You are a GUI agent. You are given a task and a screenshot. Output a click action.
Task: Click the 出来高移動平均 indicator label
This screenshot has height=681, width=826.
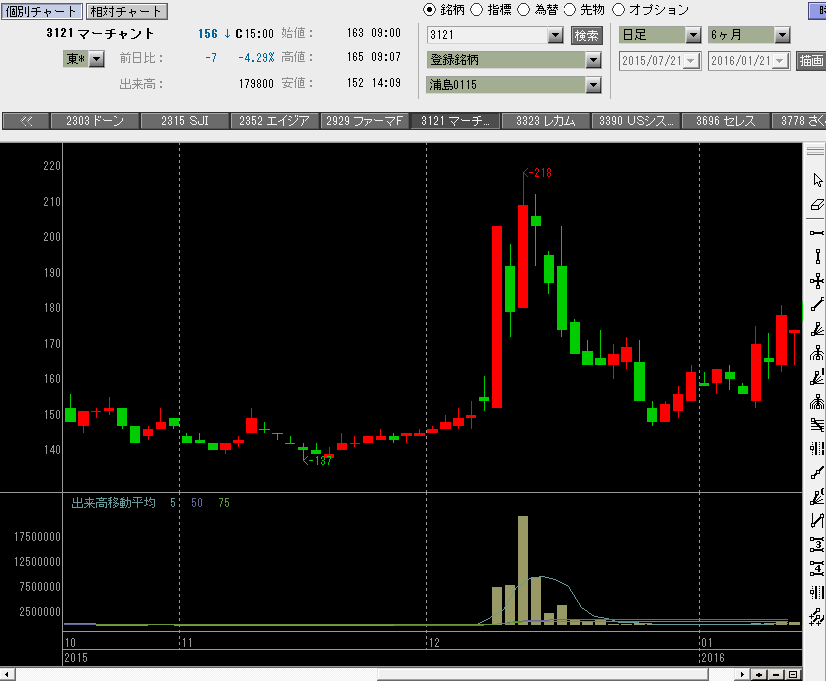(x=113, y=502)
